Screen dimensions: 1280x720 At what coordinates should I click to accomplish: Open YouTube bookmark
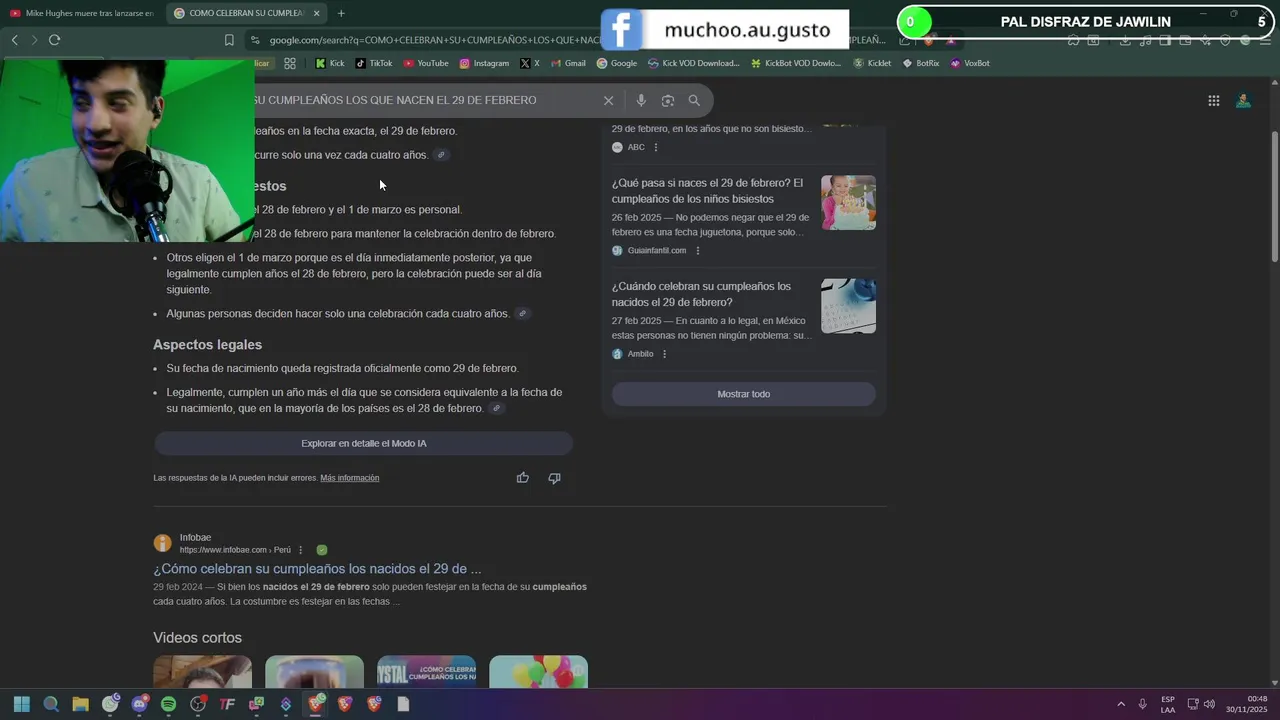(x=426, y=63)
